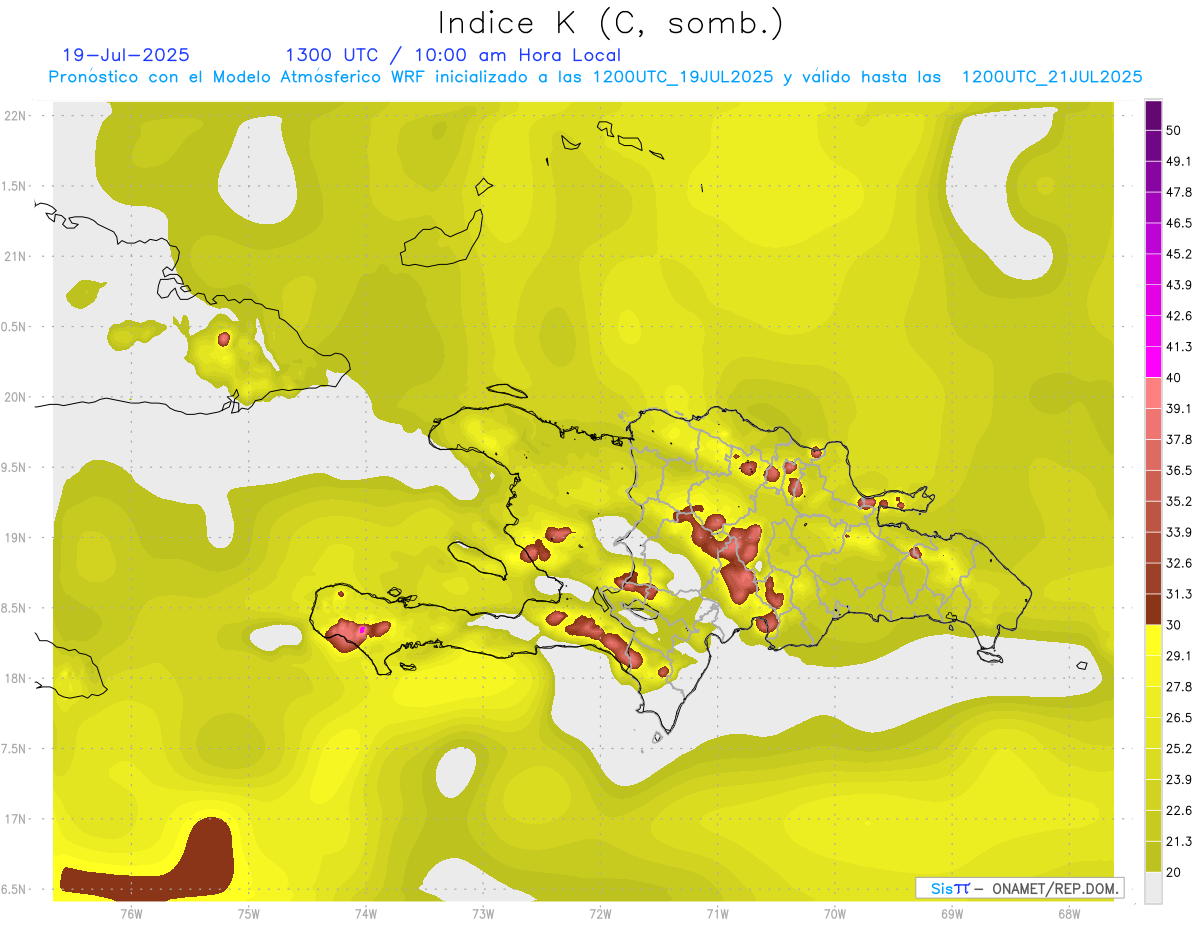The width and height of the screenshot is (1200, 927).
Task: Click the "17N" latitude label
Action: click(x=17, y=820)
